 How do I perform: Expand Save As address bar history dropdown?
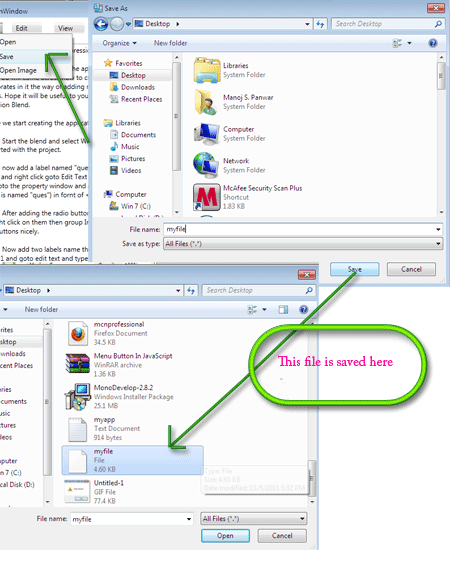(x=307, y=24)
